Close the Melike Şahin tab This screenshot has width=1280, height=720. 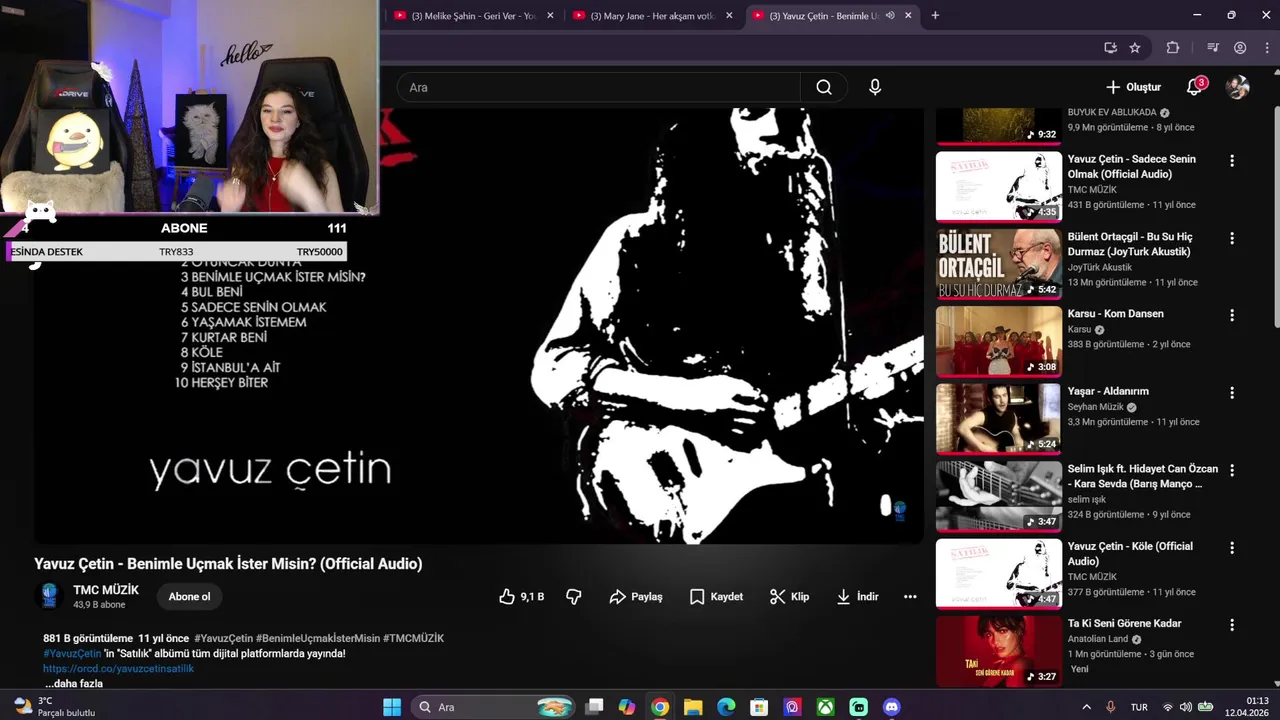tap(550, 16)
